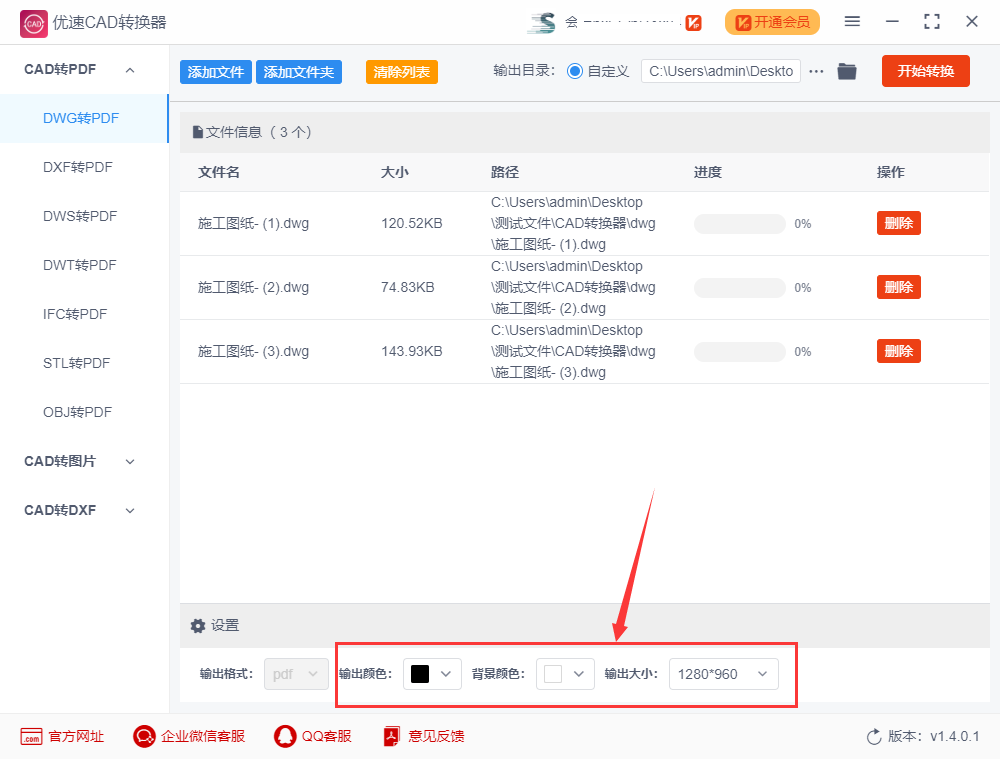The image size is (1000, 760).
Task: Click the 74.83KB size cell
Action: 408,288
